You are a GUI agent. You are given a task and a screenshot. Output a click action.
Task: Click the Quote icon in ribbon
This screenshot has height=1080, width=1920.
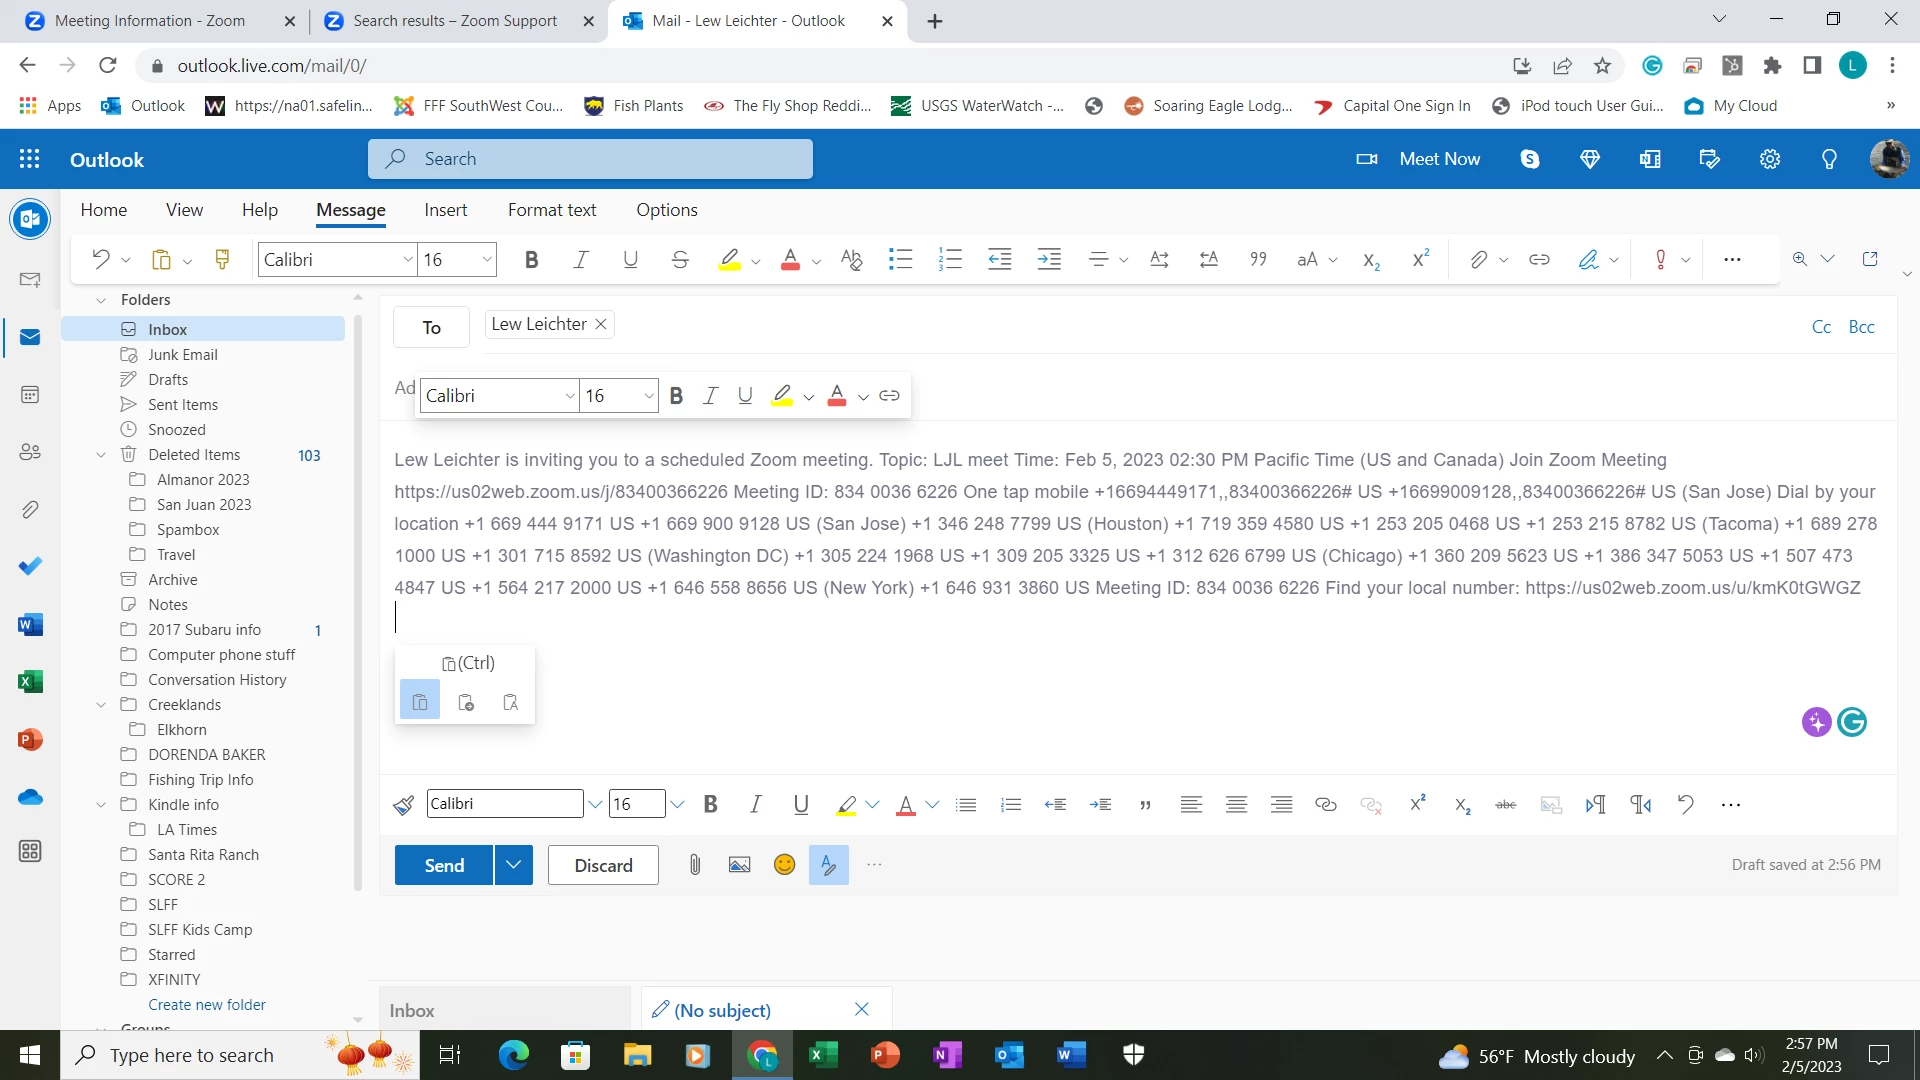1258,260
